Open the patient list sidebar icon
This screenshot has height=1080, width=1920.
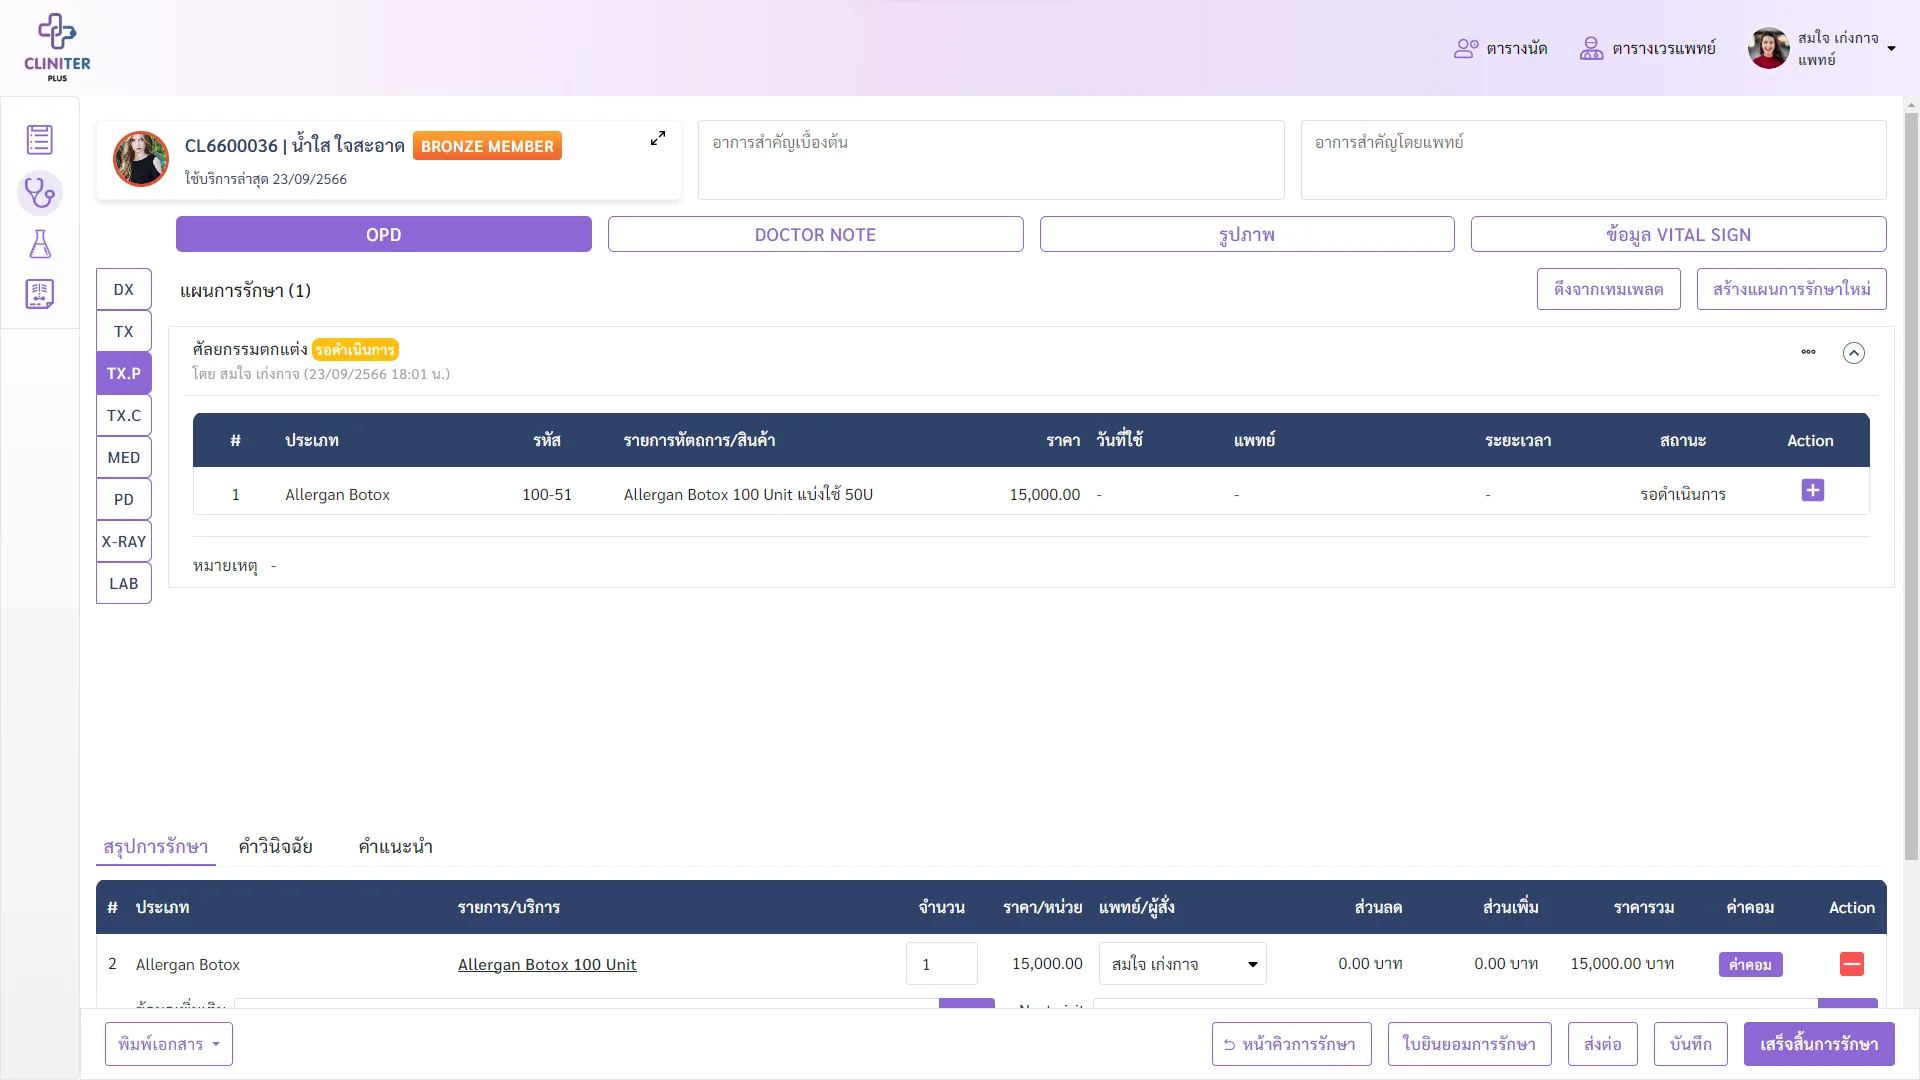click(x=40, y=140)
